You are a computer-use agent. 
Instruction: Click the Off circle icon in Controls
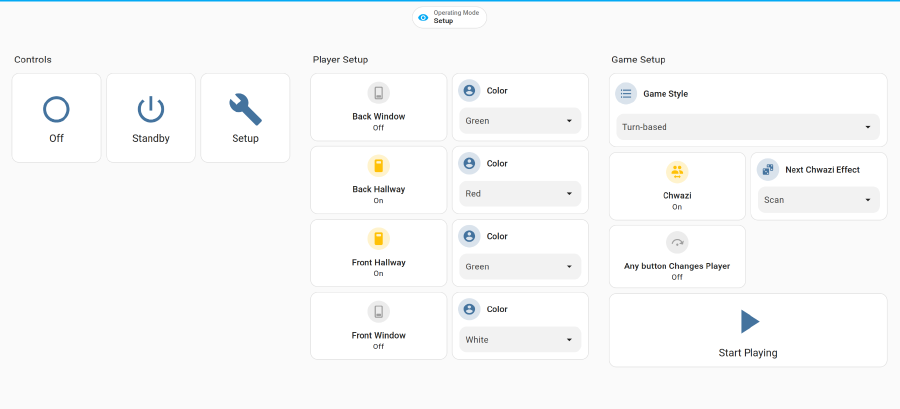56,109
